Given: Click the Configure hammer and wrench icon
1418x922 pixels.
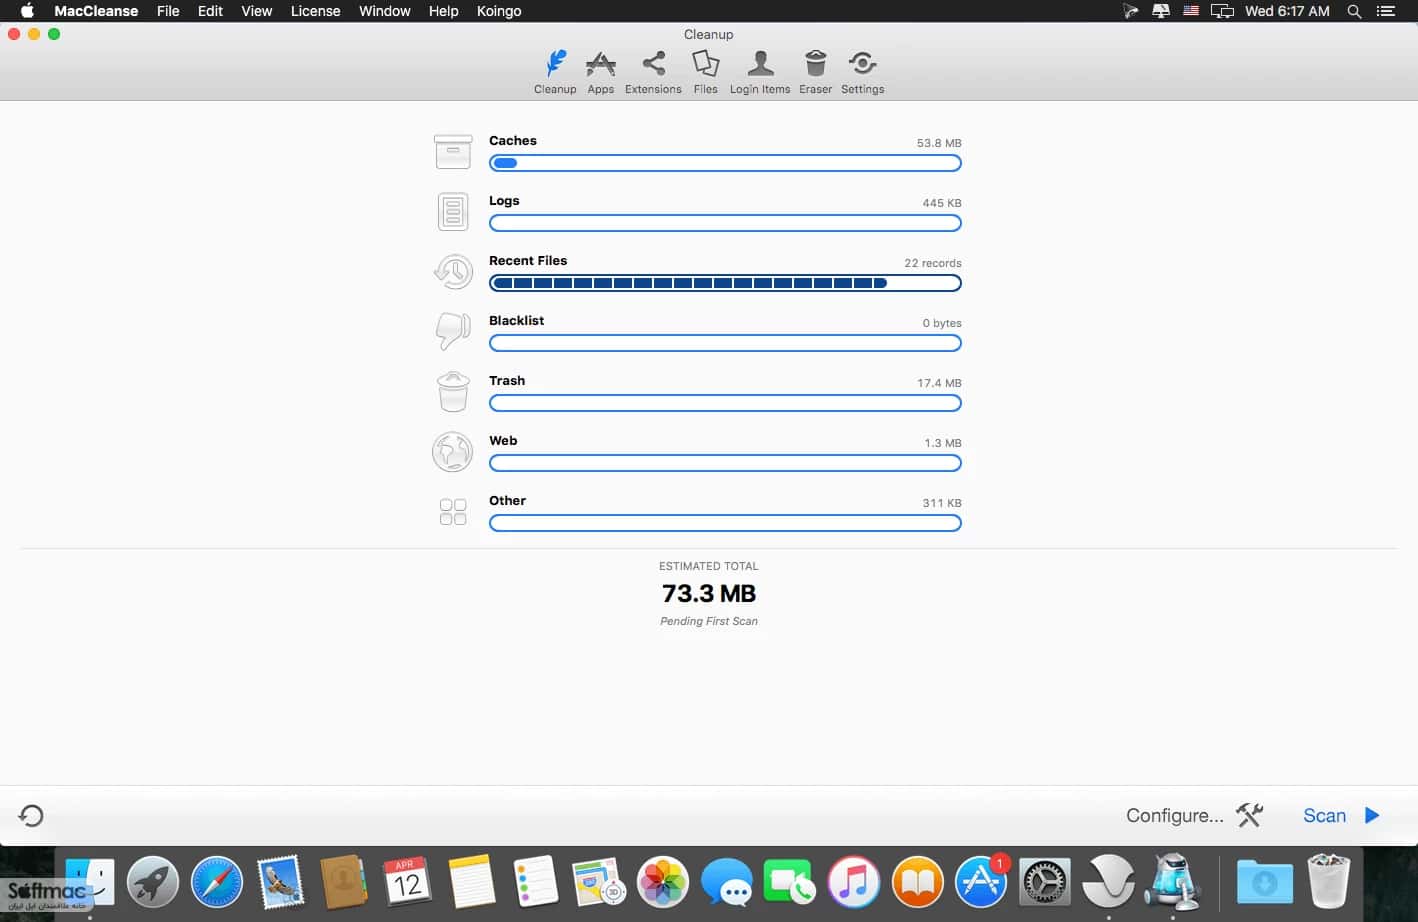Looking at the screenshot, I should pyautogui.click(x=1250, y=815).
